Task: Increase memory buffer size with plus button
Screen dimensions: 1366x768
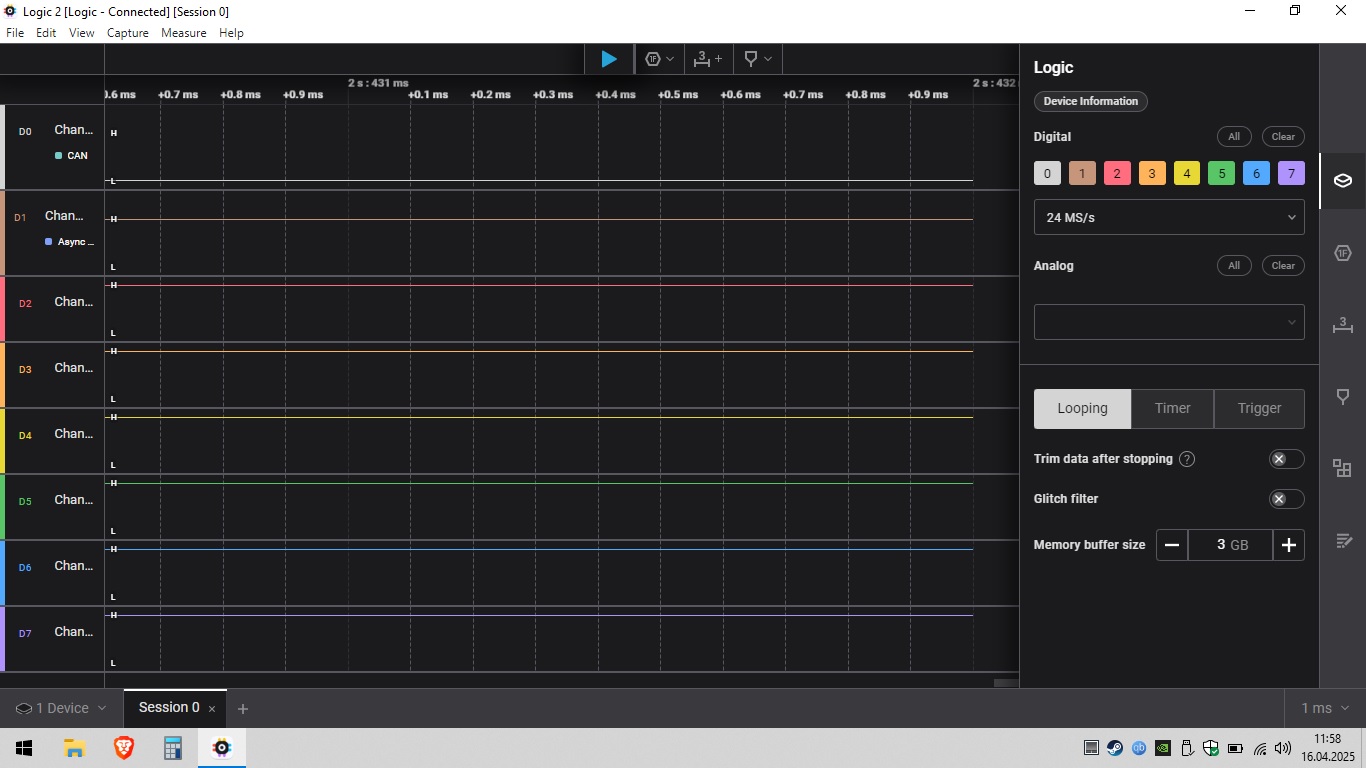Action: click(x=1288, y=545)
